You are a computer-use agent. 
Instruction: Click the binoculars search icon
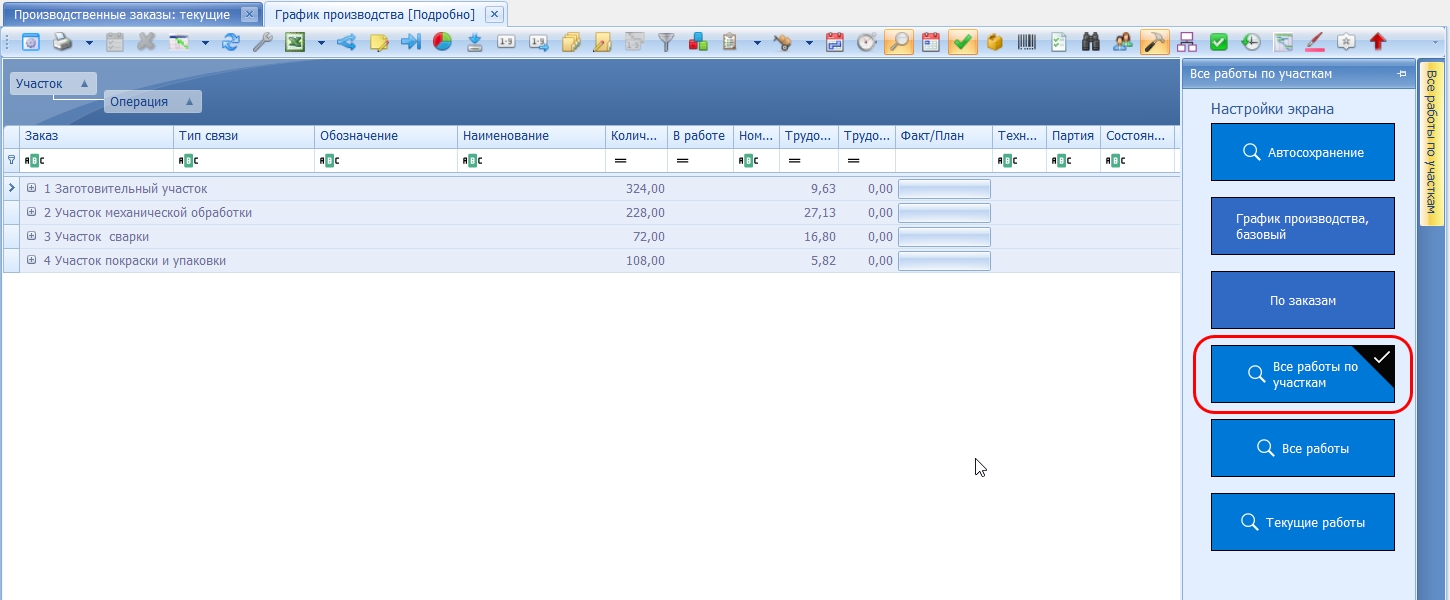coord(1091,42)
